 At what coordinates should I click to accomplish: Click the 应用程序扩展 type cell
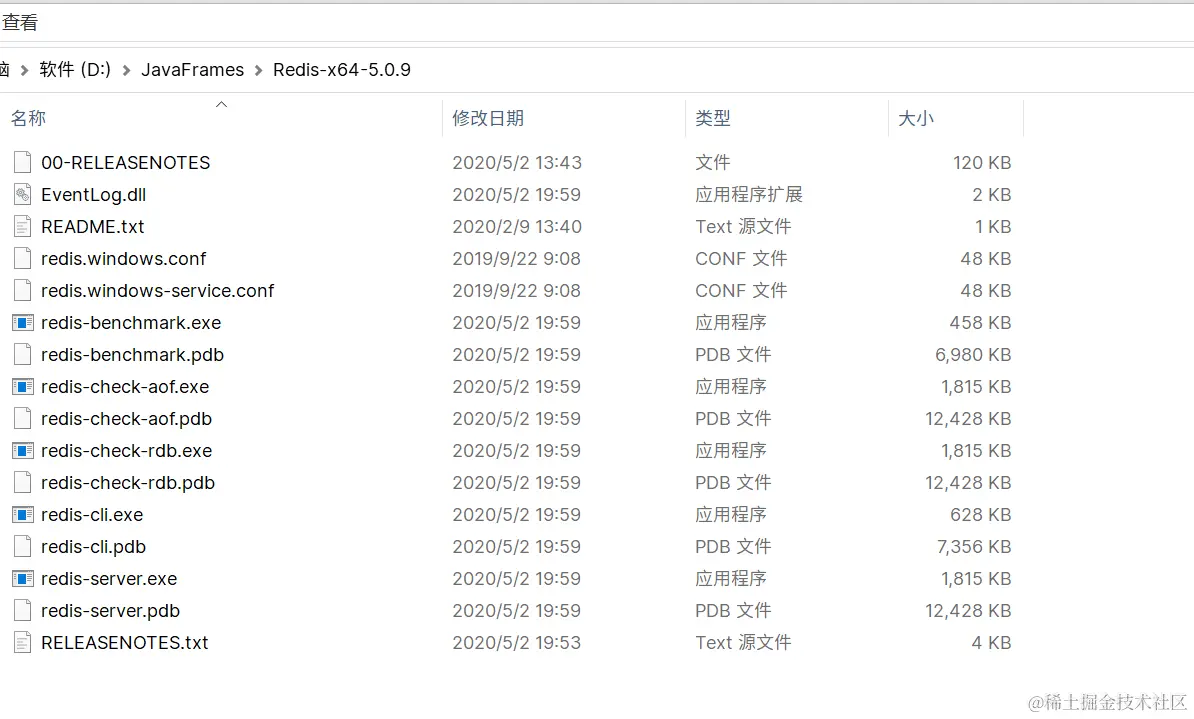pos(749,194)
